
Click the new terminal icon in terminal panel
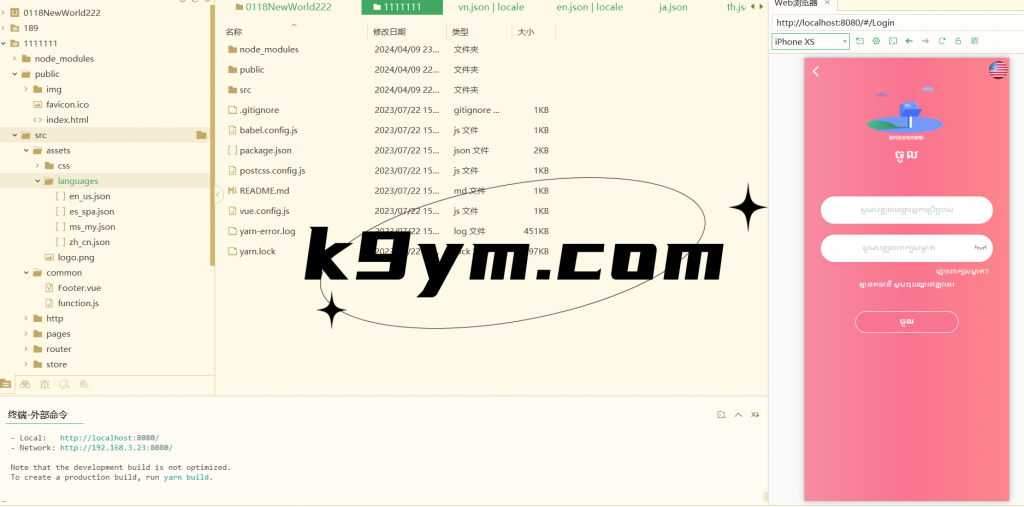[x=721, y=415]
